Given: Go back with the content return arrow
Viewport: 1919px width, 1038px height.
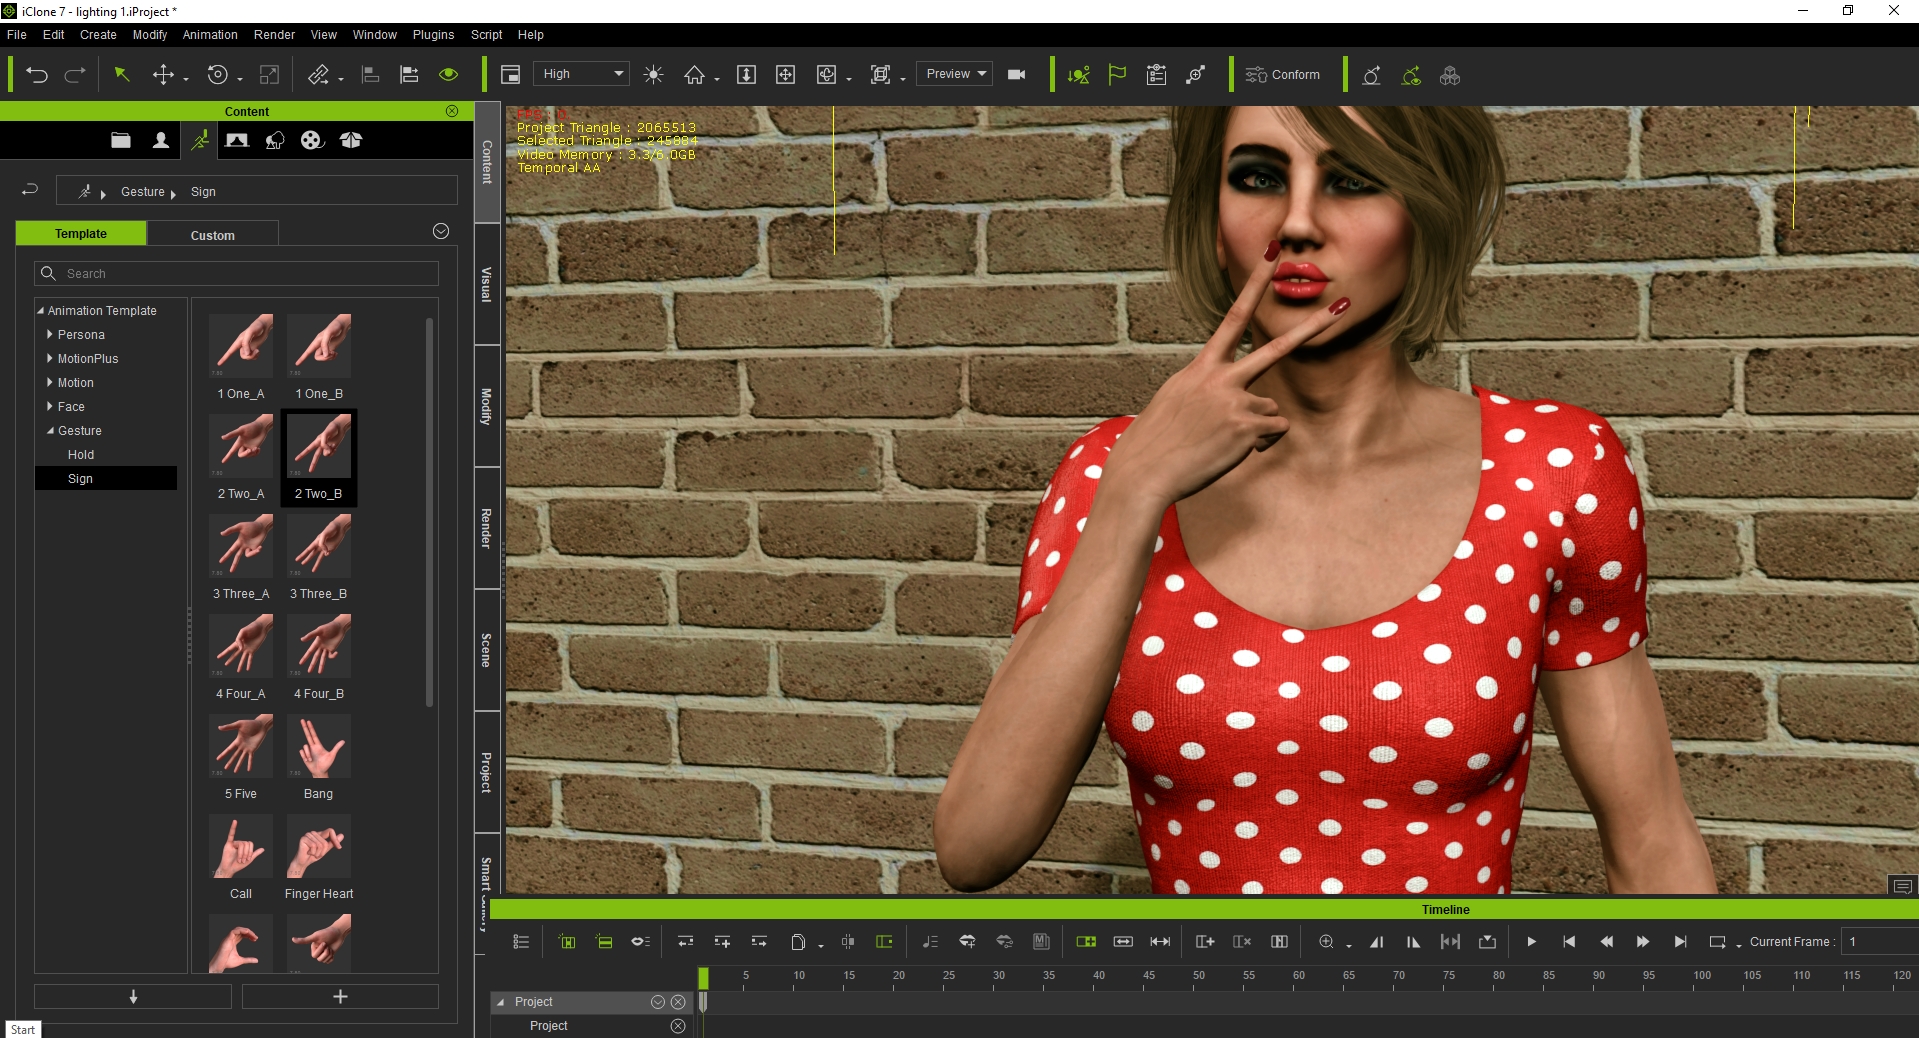Looking at the screenshot, I should click(x=30, y=190).
